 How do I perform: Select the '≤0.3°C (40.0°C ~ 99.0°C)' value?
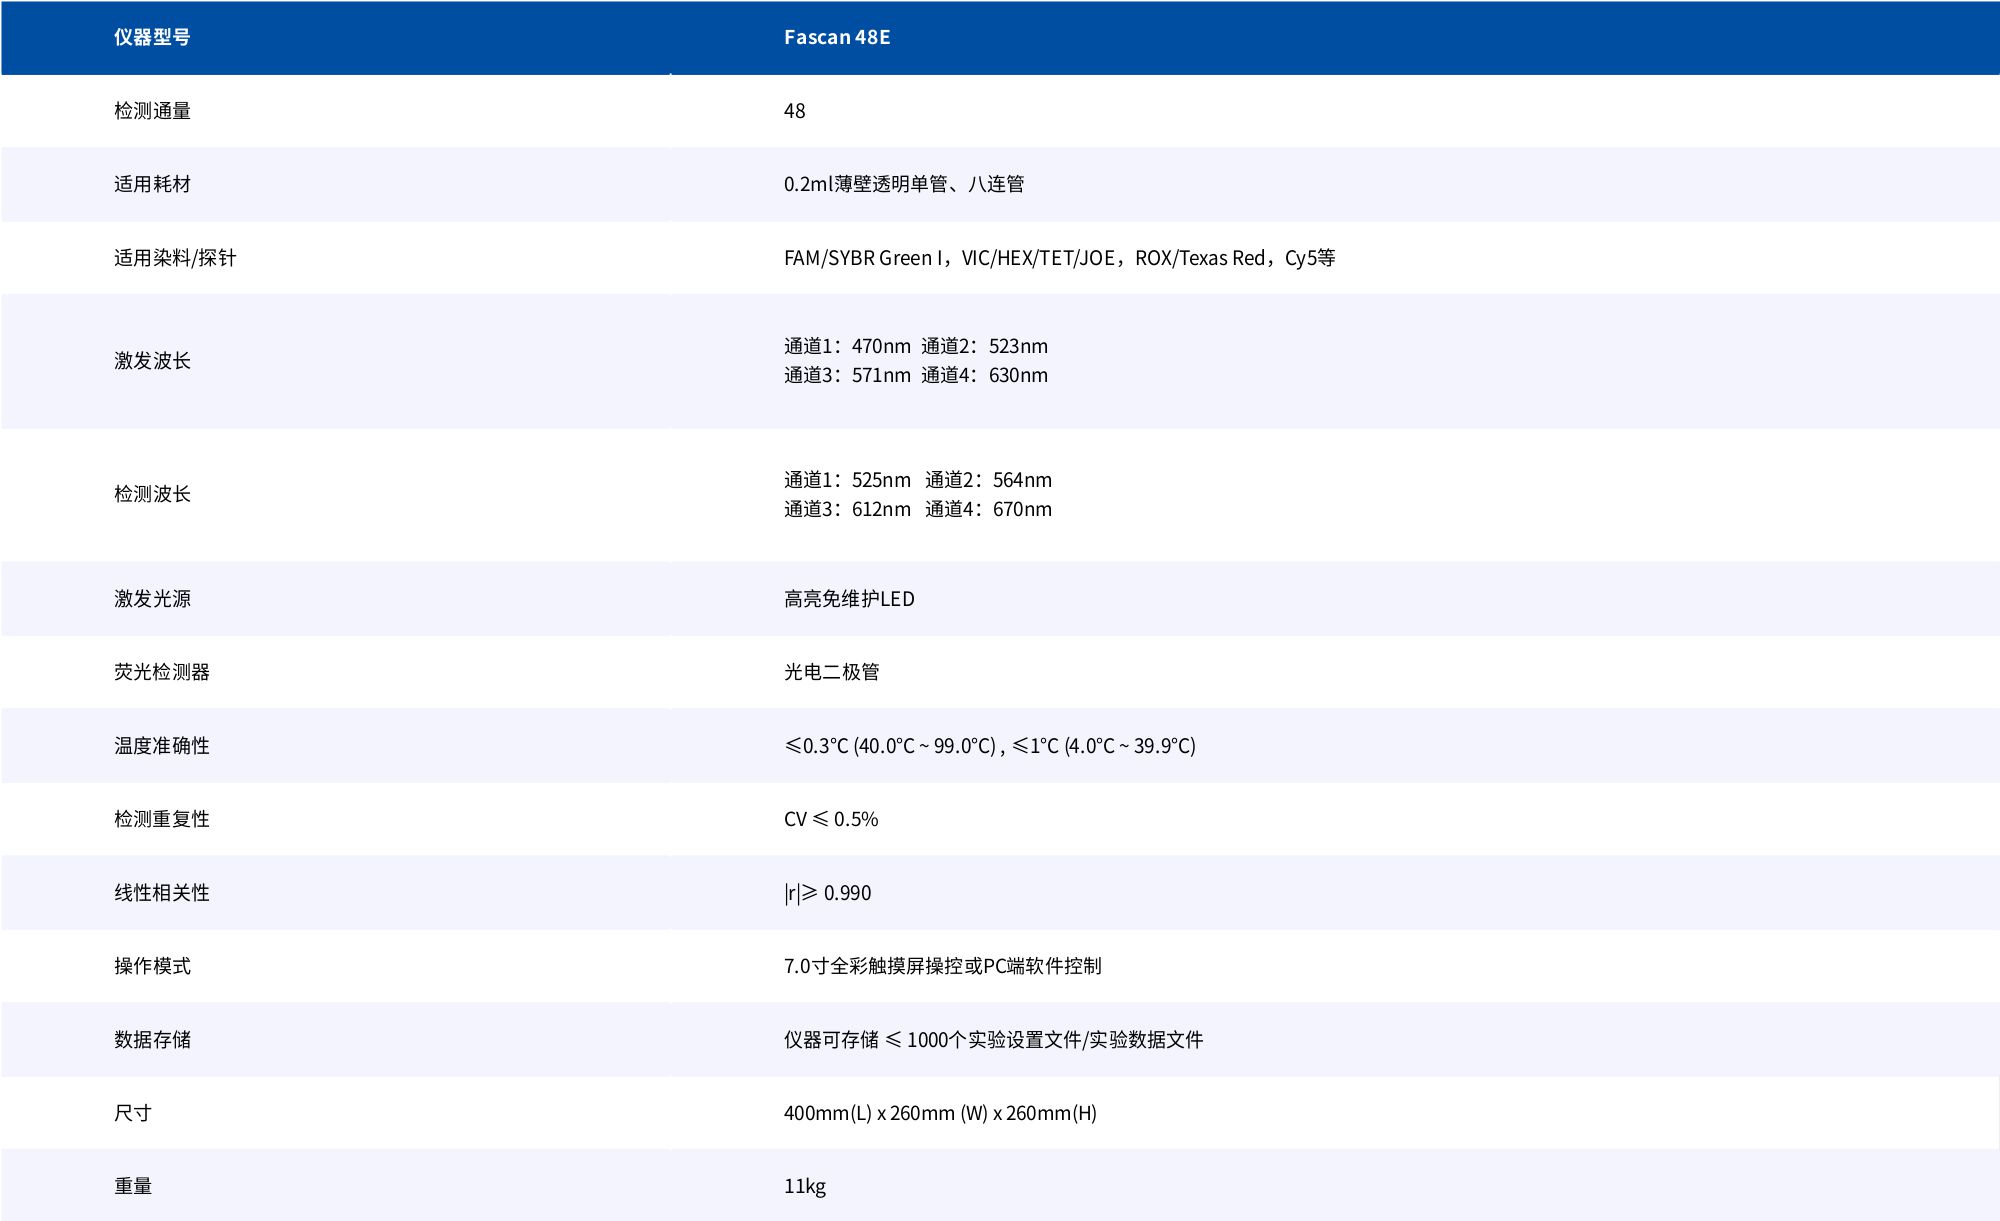point(890,746)
